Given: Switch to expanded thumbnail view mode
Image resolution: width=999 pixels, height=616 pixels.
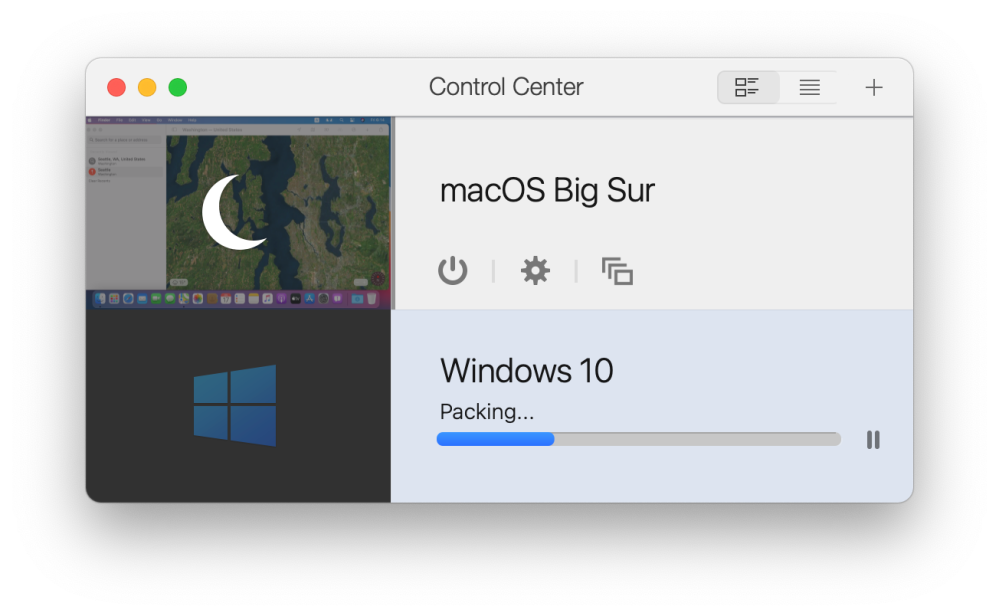Looking at the screenshot, I should click(748, 87).
